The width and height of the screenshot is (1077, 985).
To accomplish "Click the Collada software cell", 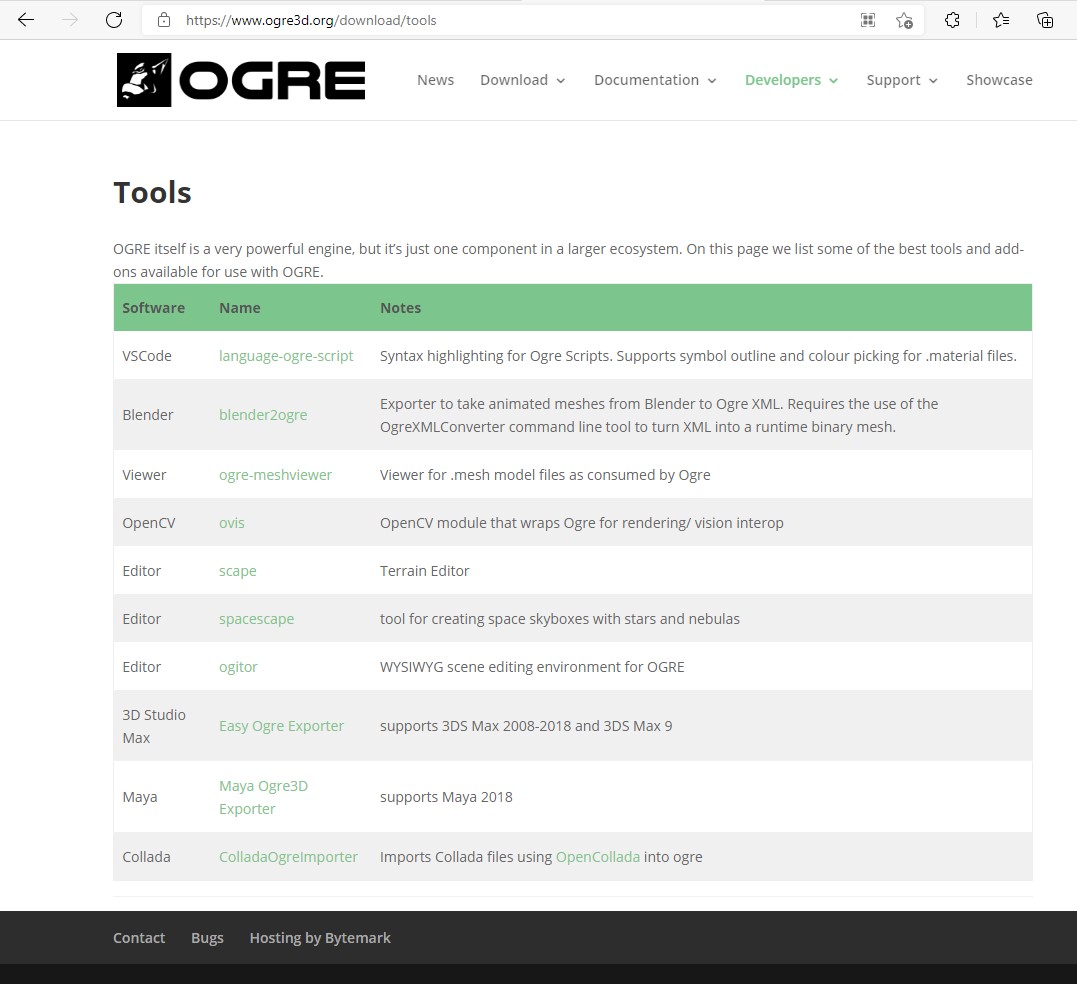I will pyautogui.click(x=146, y=857).
